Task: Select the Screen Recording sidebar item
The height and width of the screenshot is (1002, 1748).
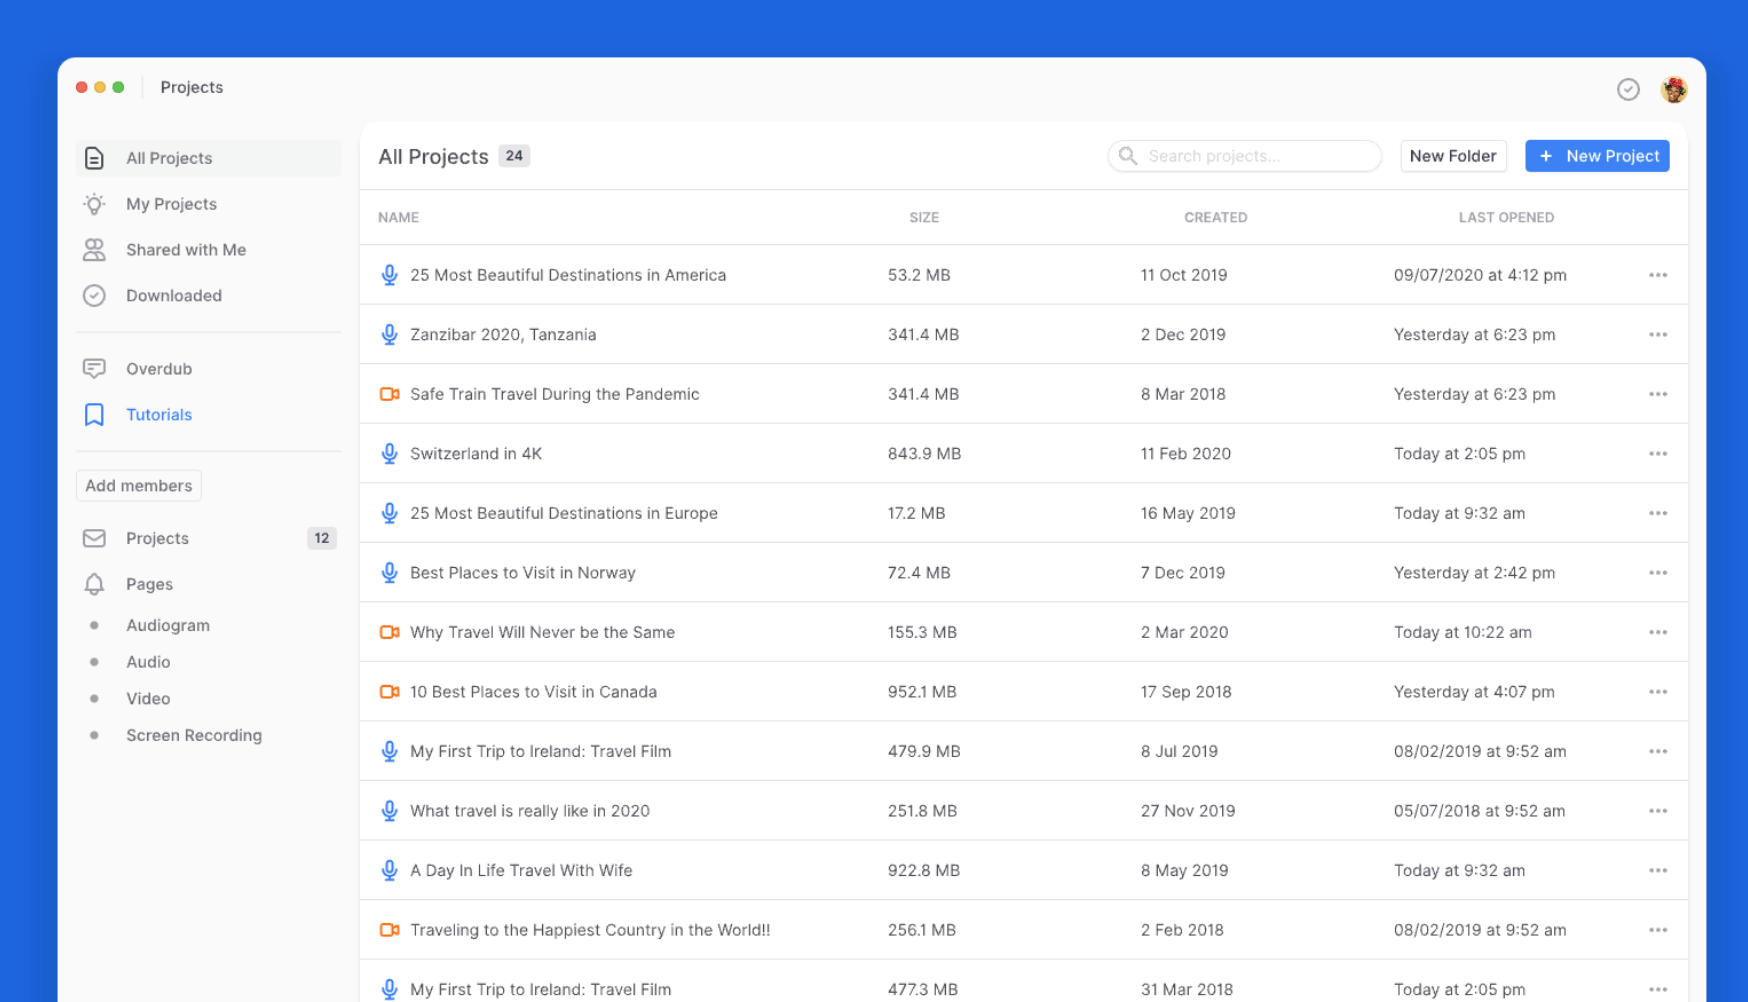Action: [193, 735]
